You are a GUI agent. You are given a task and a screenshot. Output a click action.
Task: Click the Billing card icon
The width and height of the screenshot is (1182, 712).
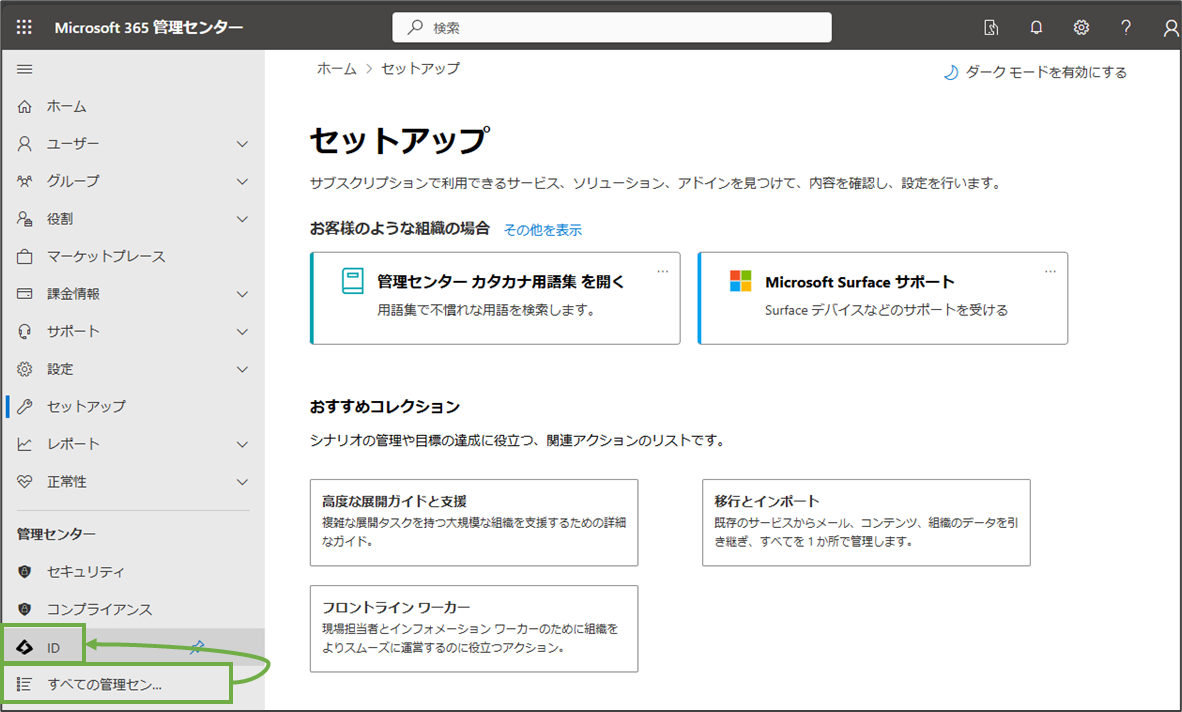(x=25, y=294)
